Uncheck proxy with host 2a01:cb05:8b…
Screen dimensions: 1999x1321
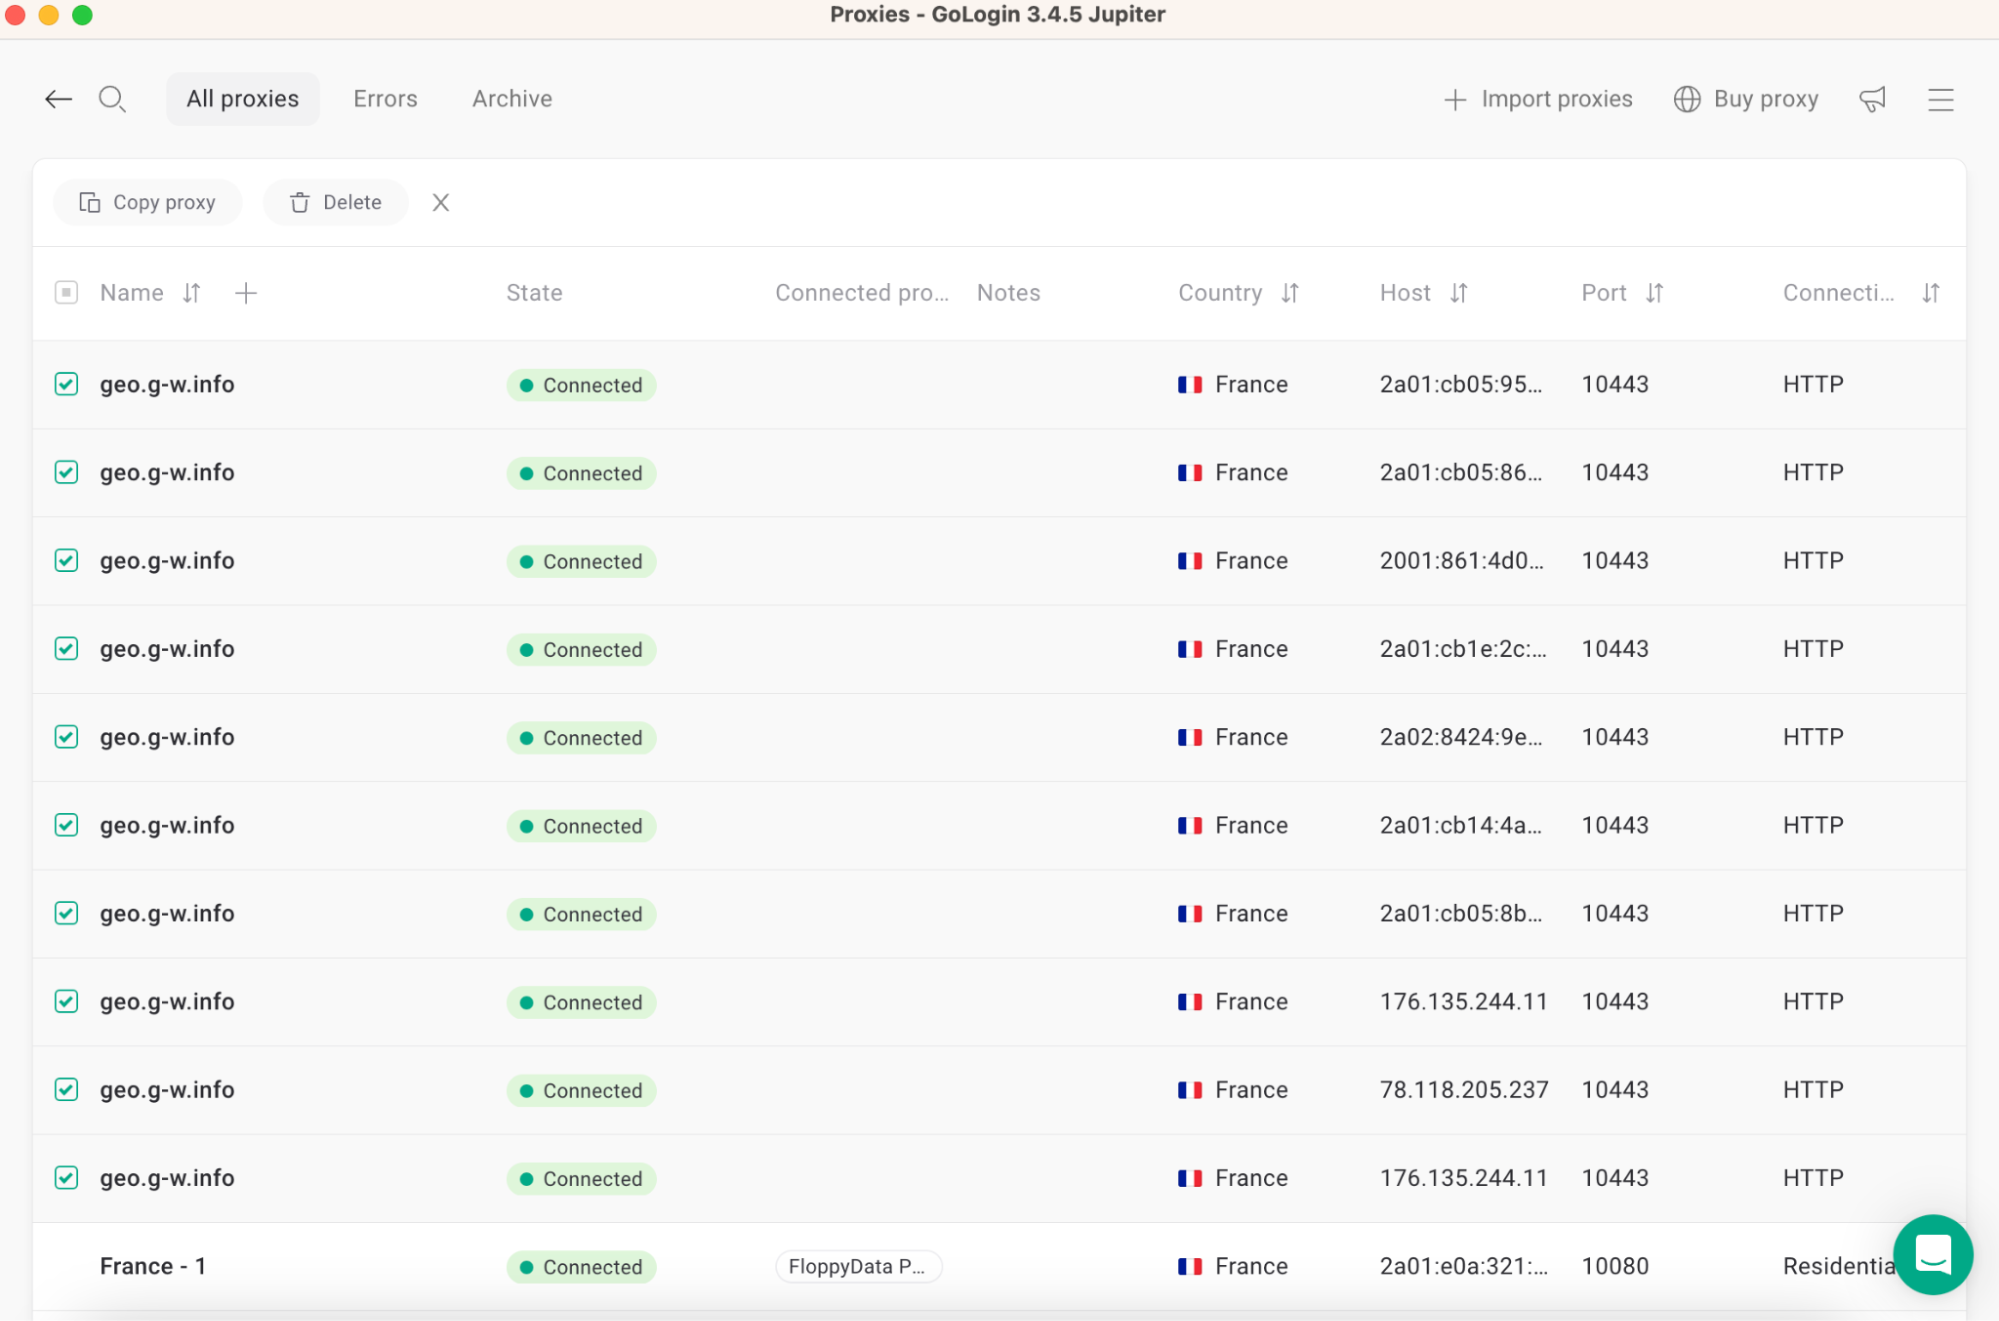coord(67,913)
